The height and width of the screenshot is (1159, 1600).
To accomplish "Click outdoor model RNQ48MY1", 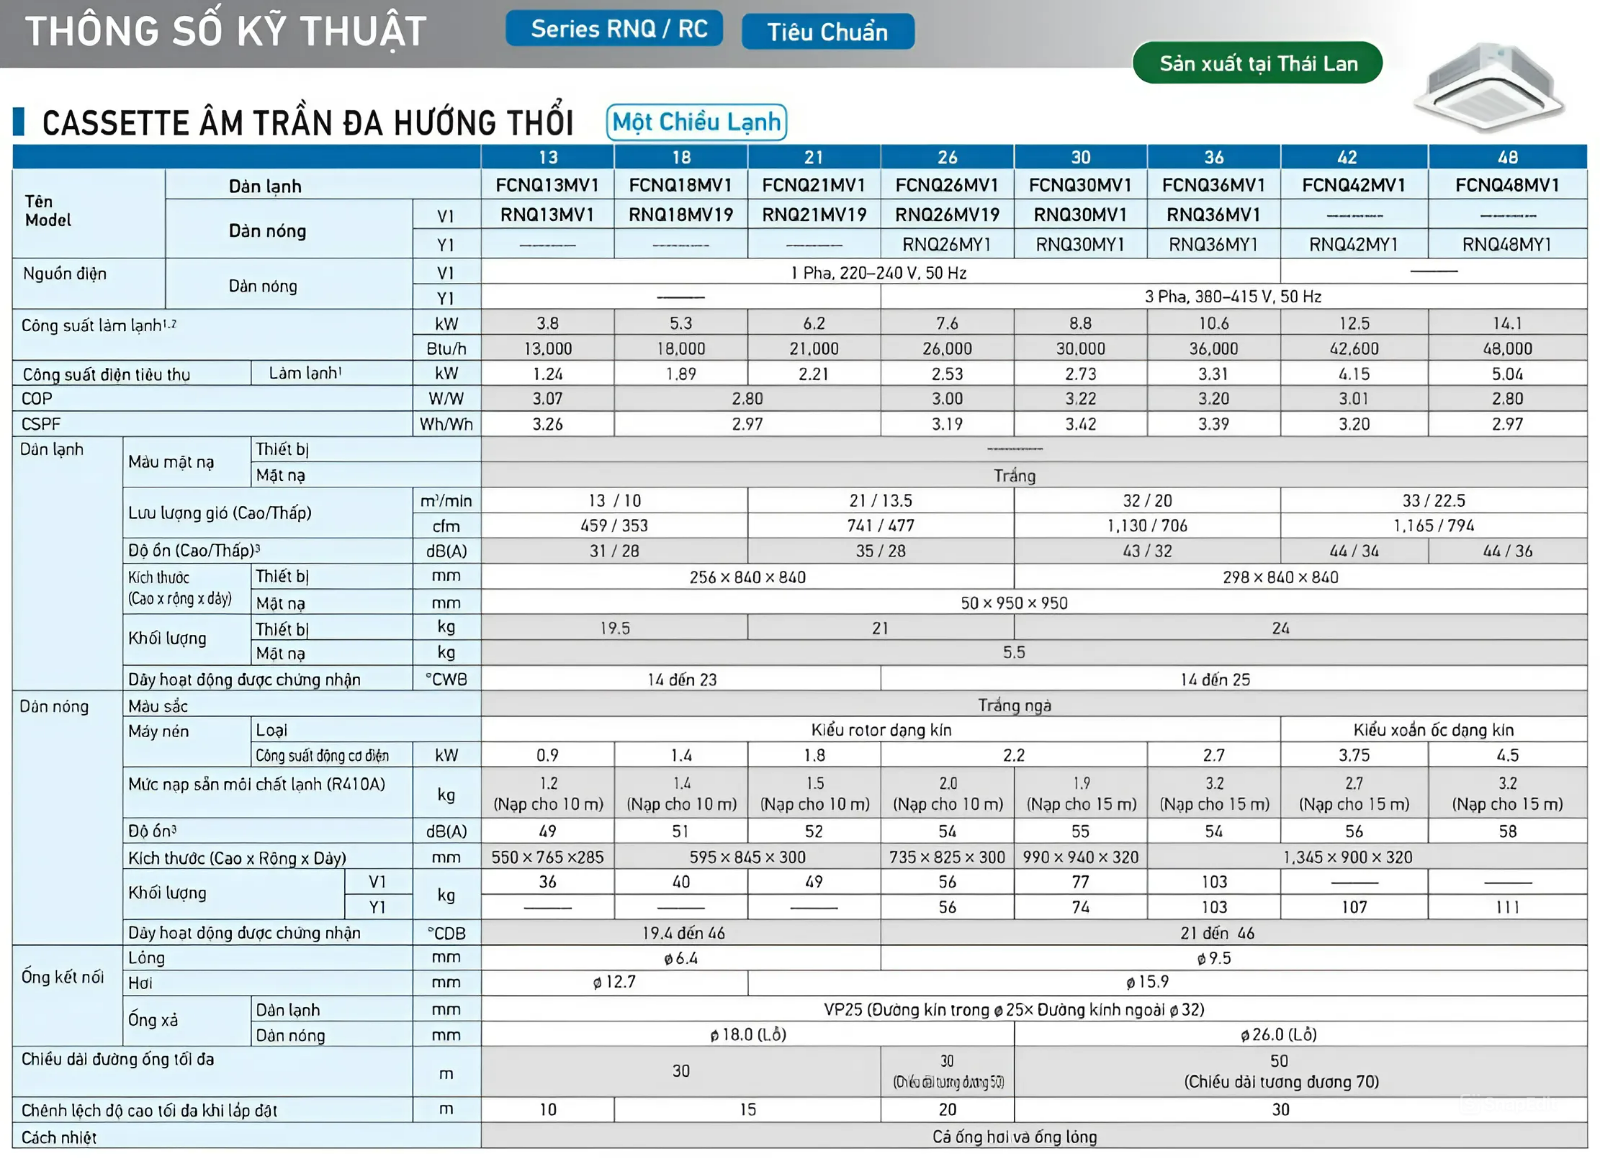I will [x=1508, y=244].
